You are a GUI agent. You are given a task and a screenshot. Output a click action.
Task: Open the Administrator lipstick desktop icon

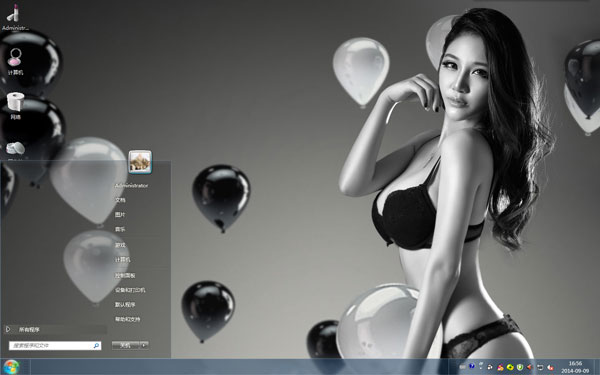pos(15,16)
